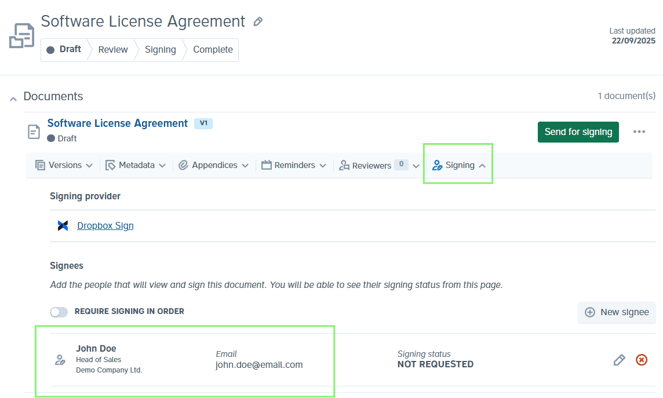The height and width of the screenshot is (398, 663).
Task: Click the Signing person-pen icon in toolbar
Action: pos(437,165)
